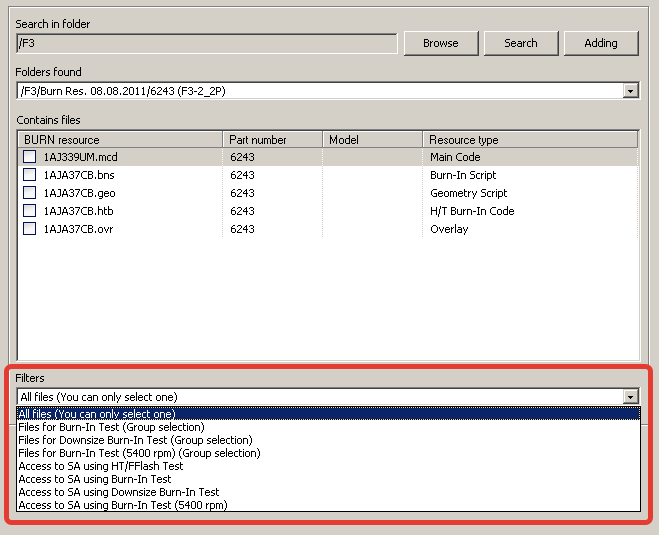
Task: Choose 'Files for Burn-In Test (5400 rpm)' filter
Action: tap(139, 453)
